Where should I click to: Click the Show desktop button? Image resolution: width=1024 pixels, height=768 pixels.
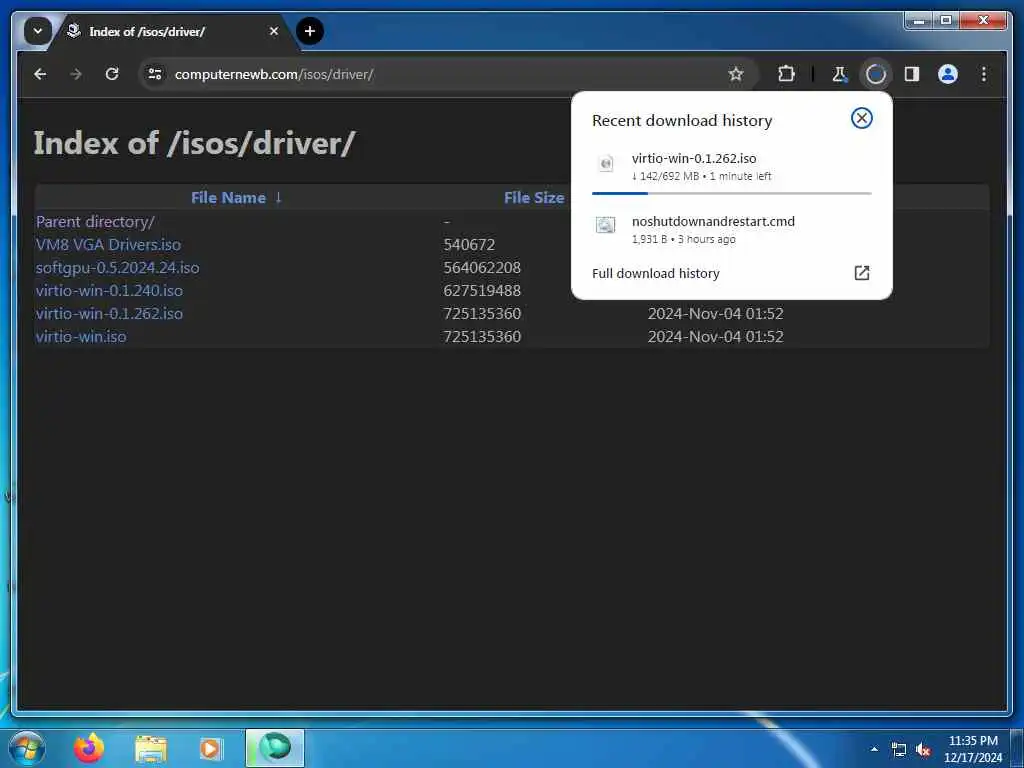pos(1017,748)
